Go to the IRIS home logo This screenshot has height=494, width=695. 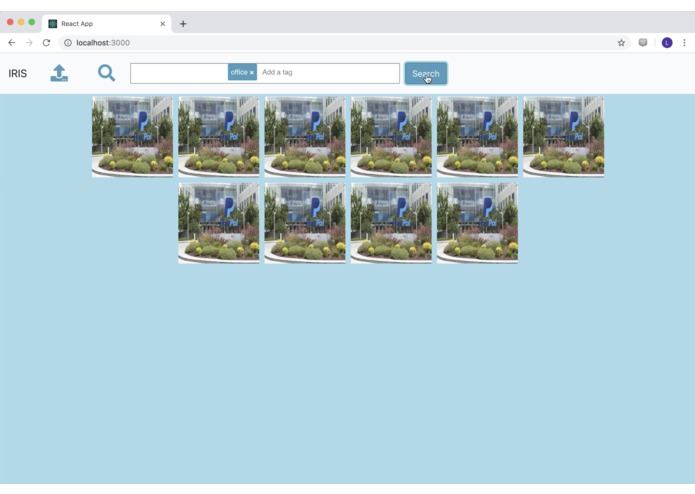pos(18,74)
